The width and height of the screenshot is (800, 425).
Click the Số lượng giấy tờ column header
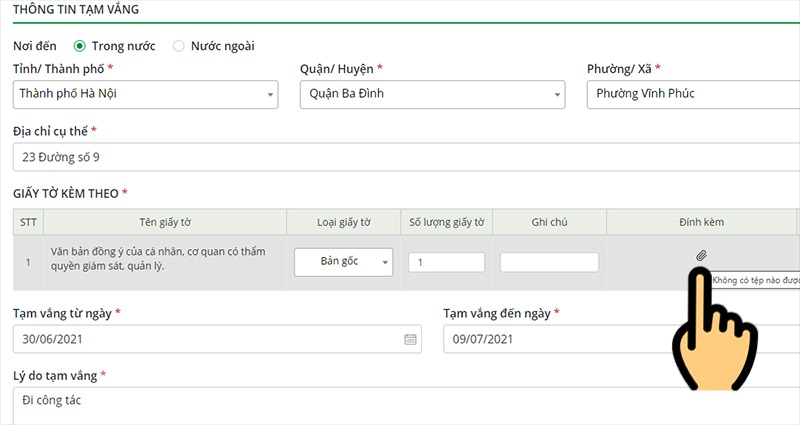pos(447,222)
